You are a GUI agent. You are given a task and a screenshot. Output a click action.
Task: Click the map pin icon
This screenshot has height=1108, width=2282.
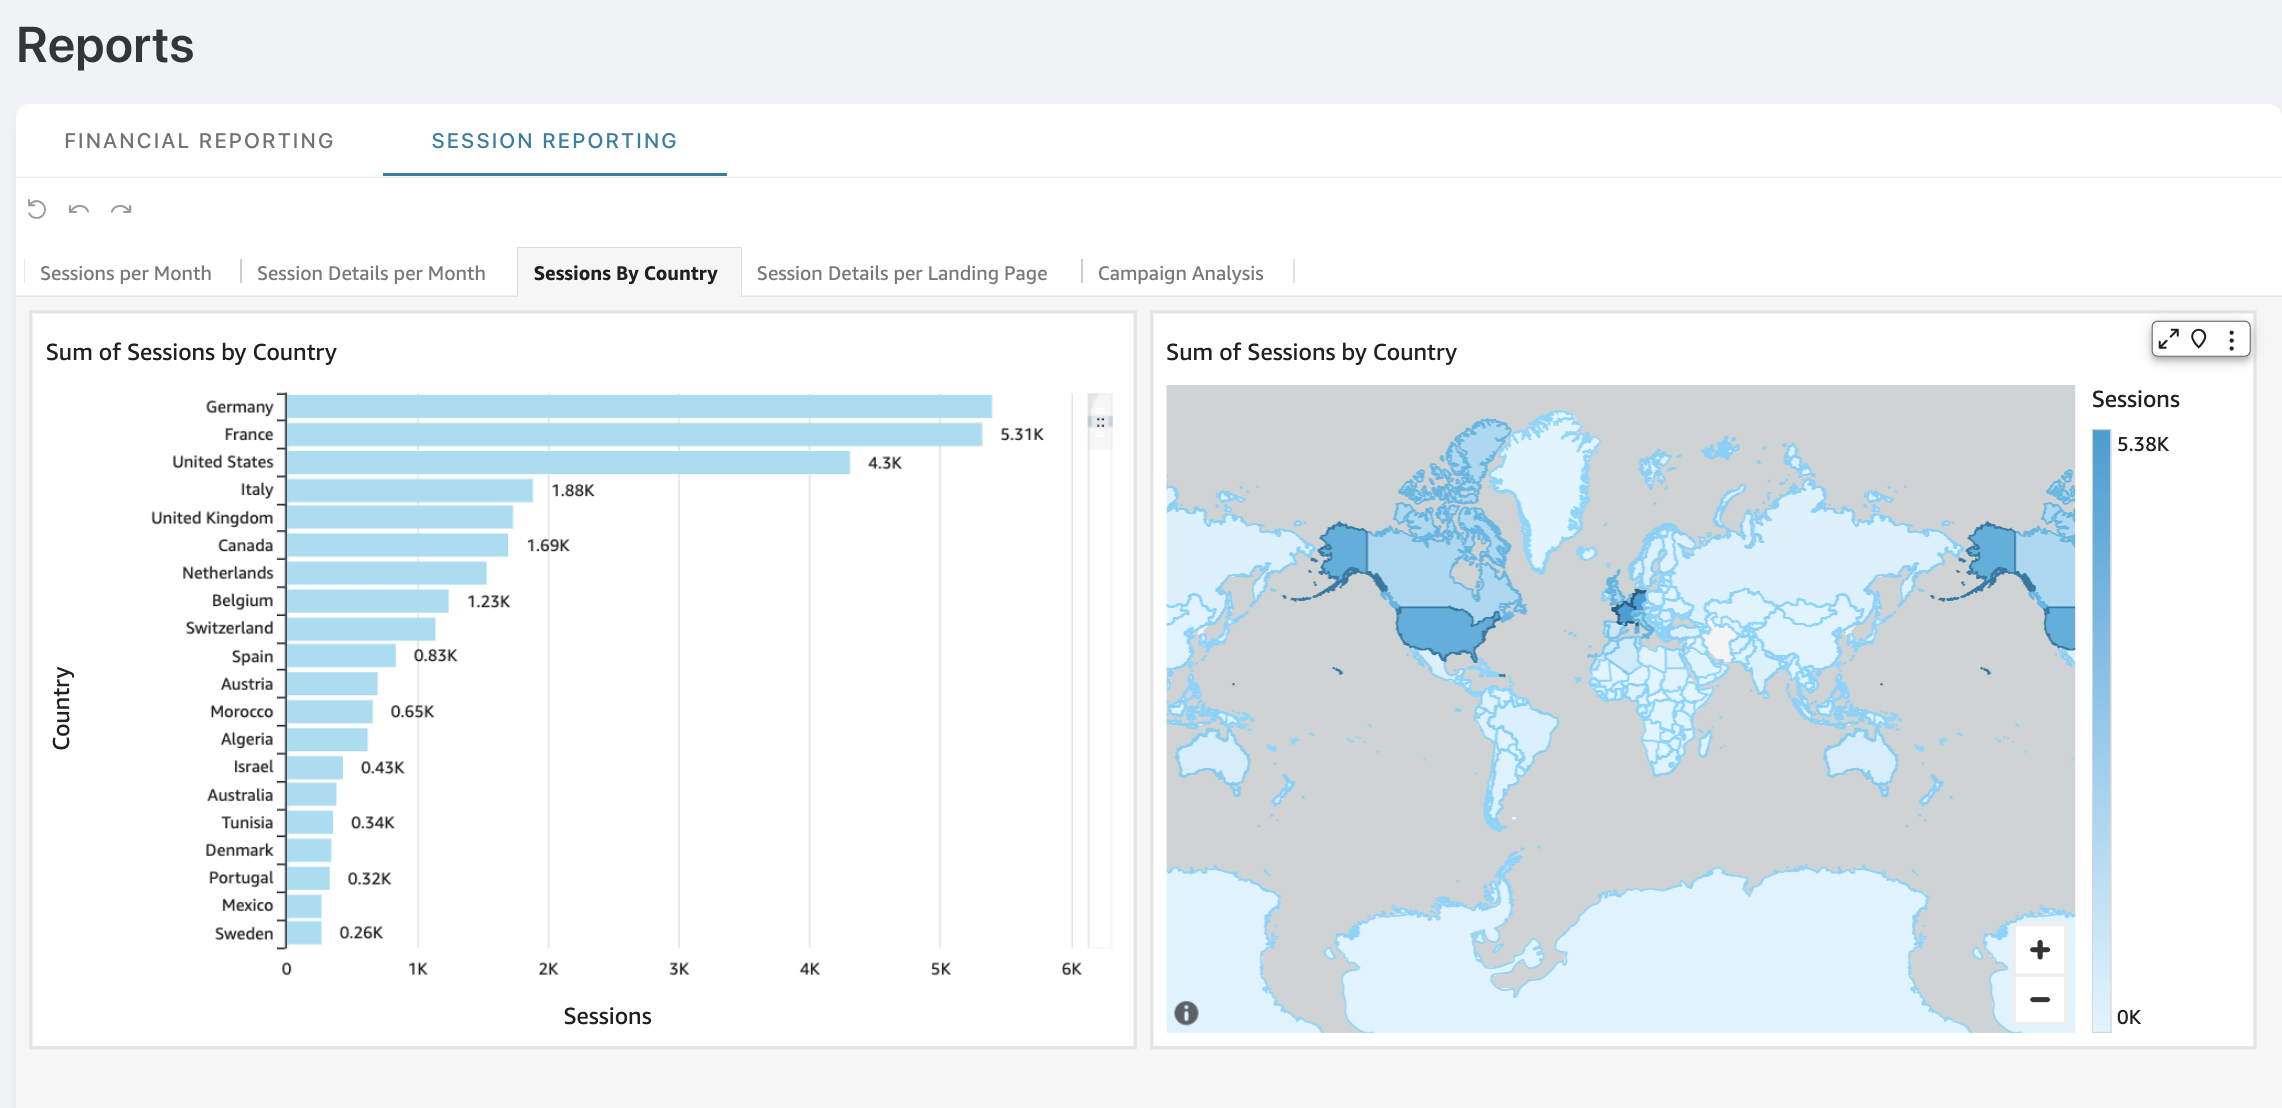(2198, 339)
